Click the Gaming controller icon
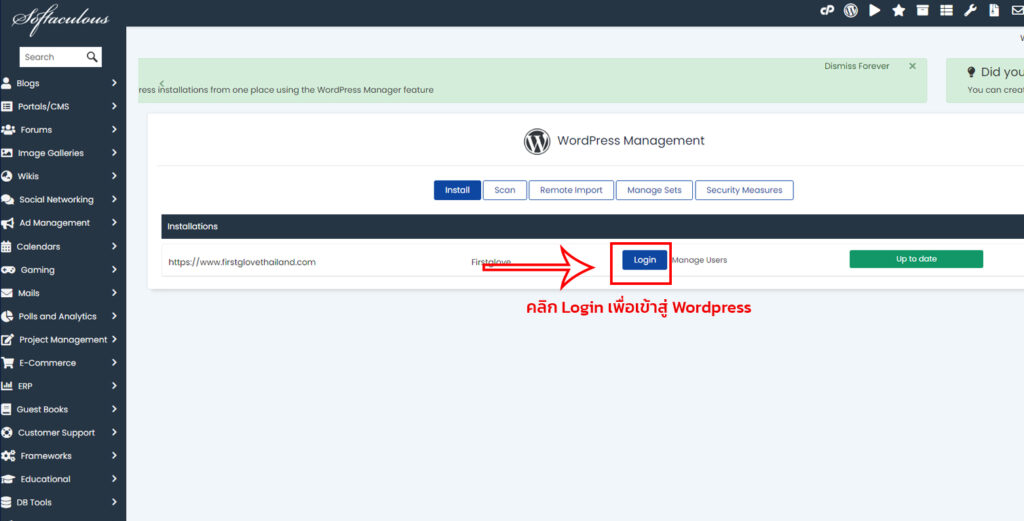Screen dimensions: 1024x521 pos(8,270)
